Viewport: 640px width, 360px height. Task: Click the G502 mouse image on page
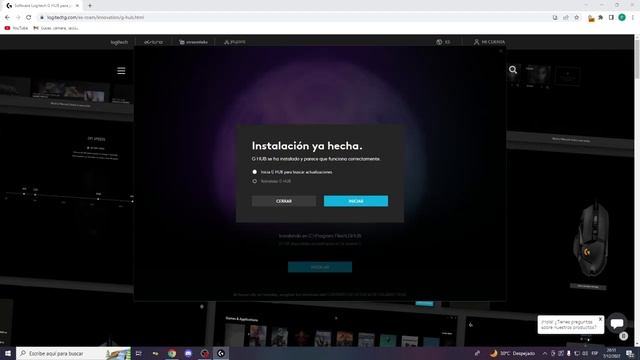tap(590, 240)
